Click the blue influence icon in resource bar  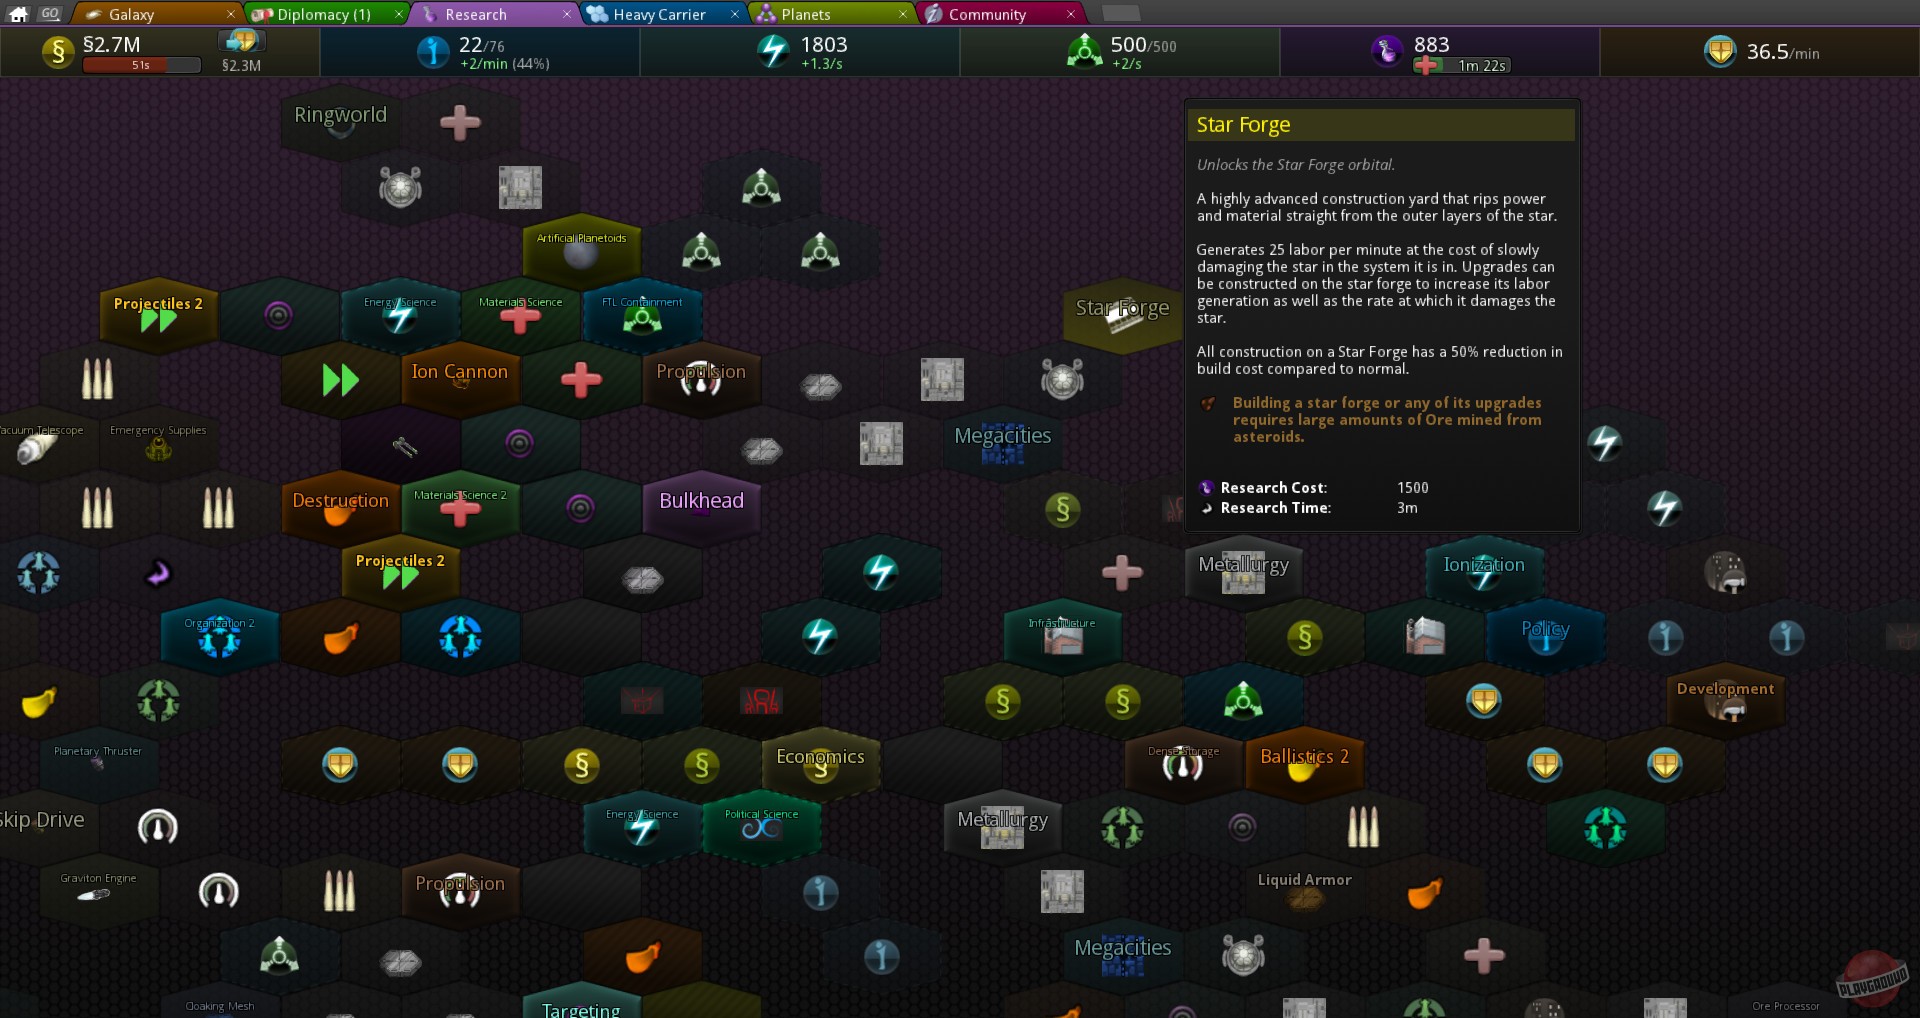pos(432,52)
